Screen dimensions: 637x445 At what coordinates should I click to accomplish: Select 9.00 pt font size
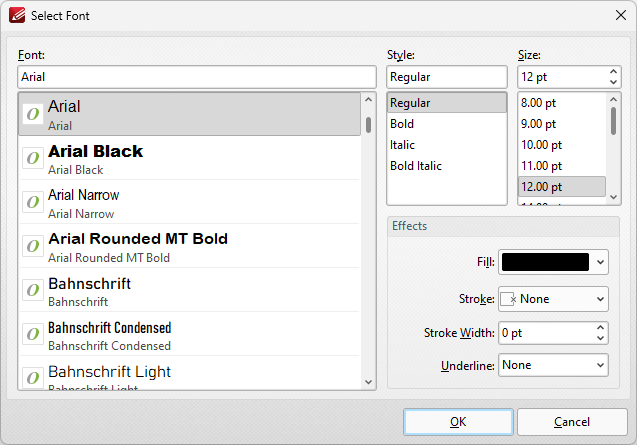562,124
